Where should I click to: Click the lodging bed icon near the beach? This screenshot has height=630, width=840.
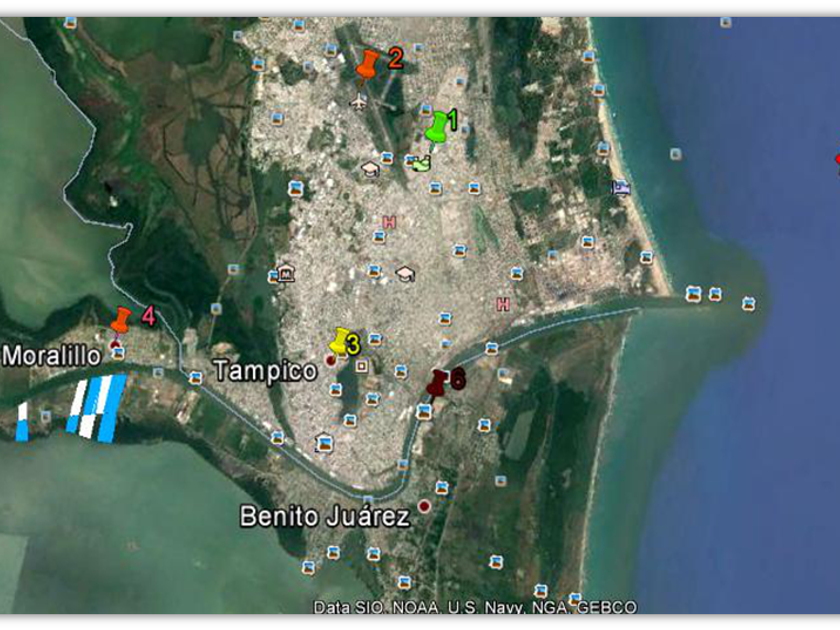pyautogui.click(x=621, y=188)
